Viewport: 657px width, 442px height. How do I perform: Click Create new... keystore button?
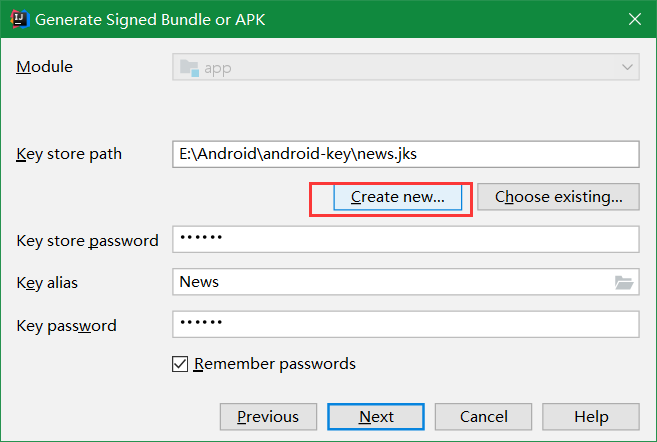click(x=398, y=197)
